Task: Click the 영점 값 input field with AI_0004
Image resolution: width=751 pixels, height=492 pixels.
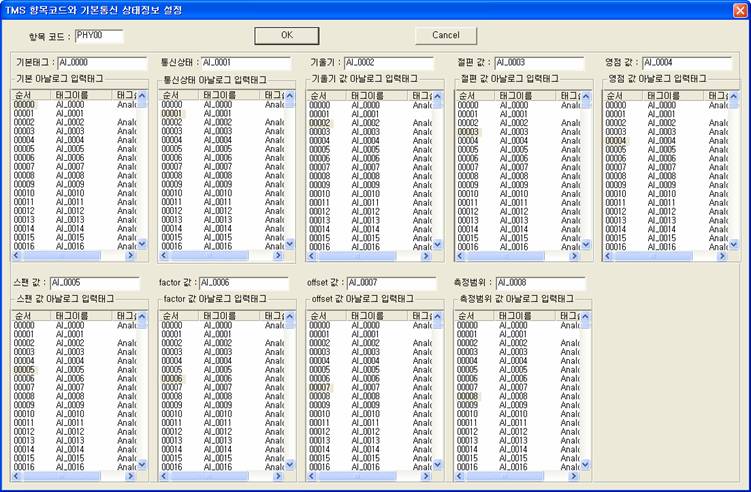Action: point(686,63)
